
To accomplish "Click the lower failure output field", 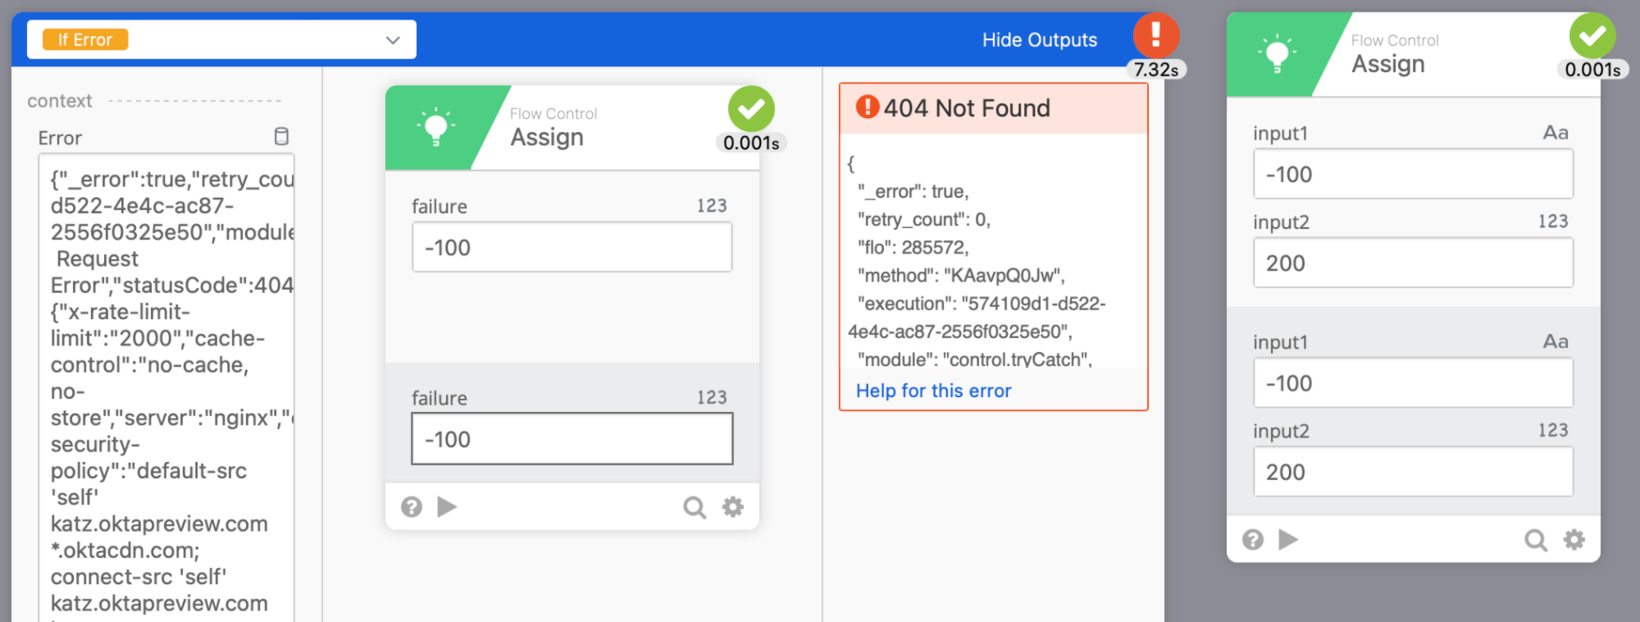I will (x=571, y=439).
